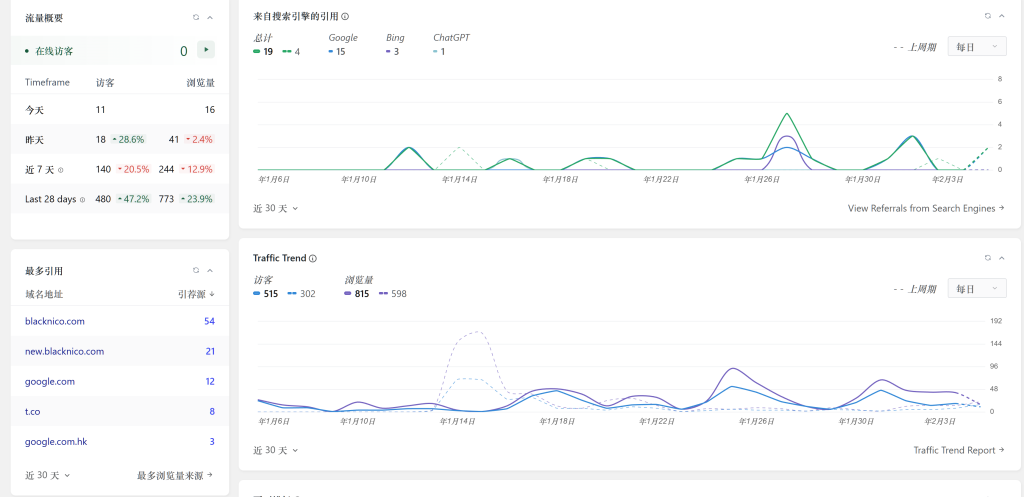Viewport: 1024px width, 497px height.
Task: Select the 昨天 timeframe row label
Action: [35, 140]
